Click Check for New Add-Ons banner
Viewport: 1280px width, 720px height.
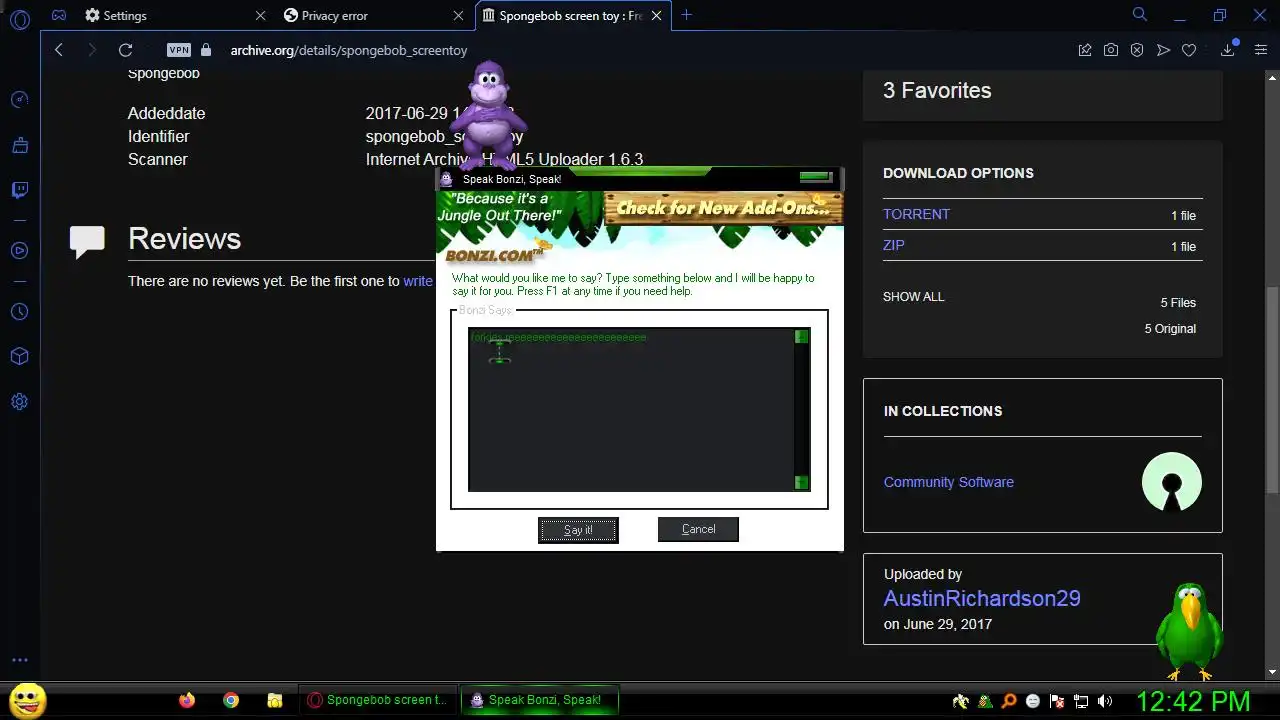[723, 208]
